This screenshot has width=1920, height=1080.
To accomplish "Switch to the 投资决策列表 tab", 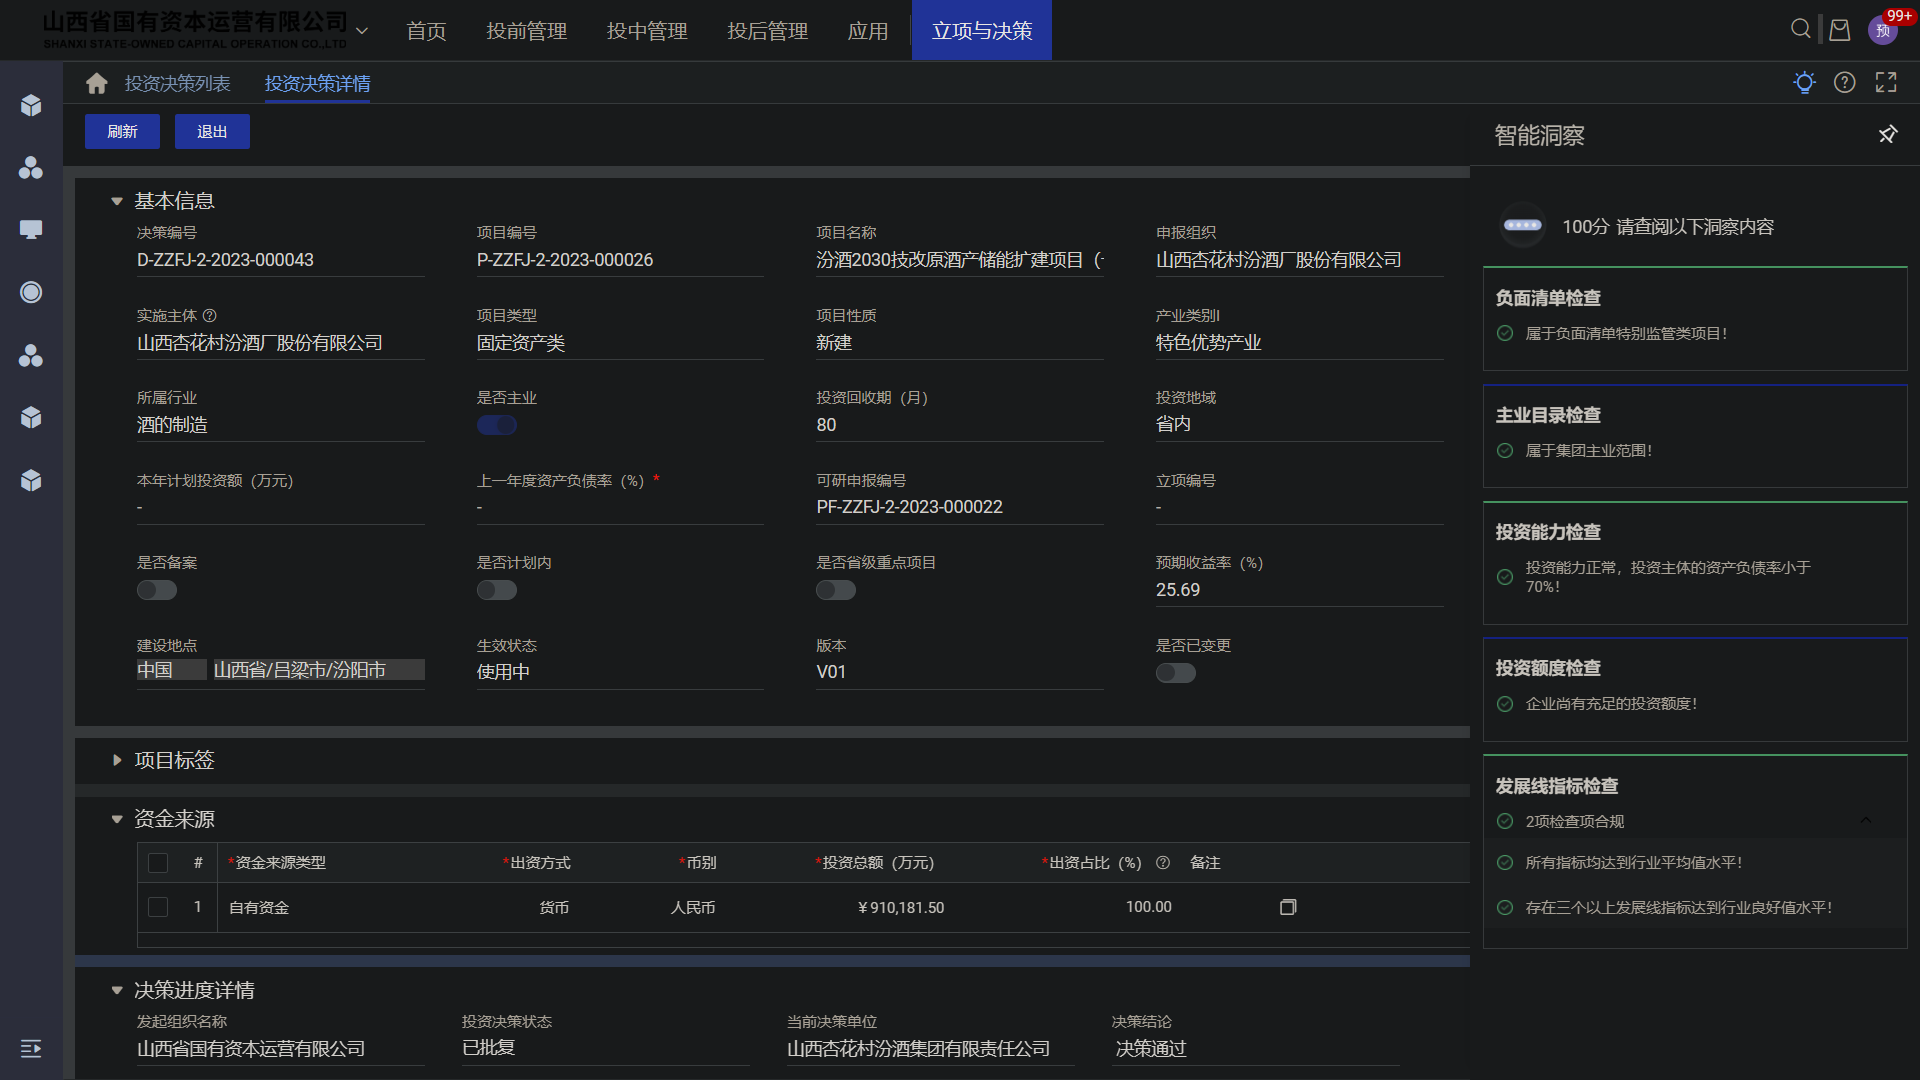I will tap(177, 83).
